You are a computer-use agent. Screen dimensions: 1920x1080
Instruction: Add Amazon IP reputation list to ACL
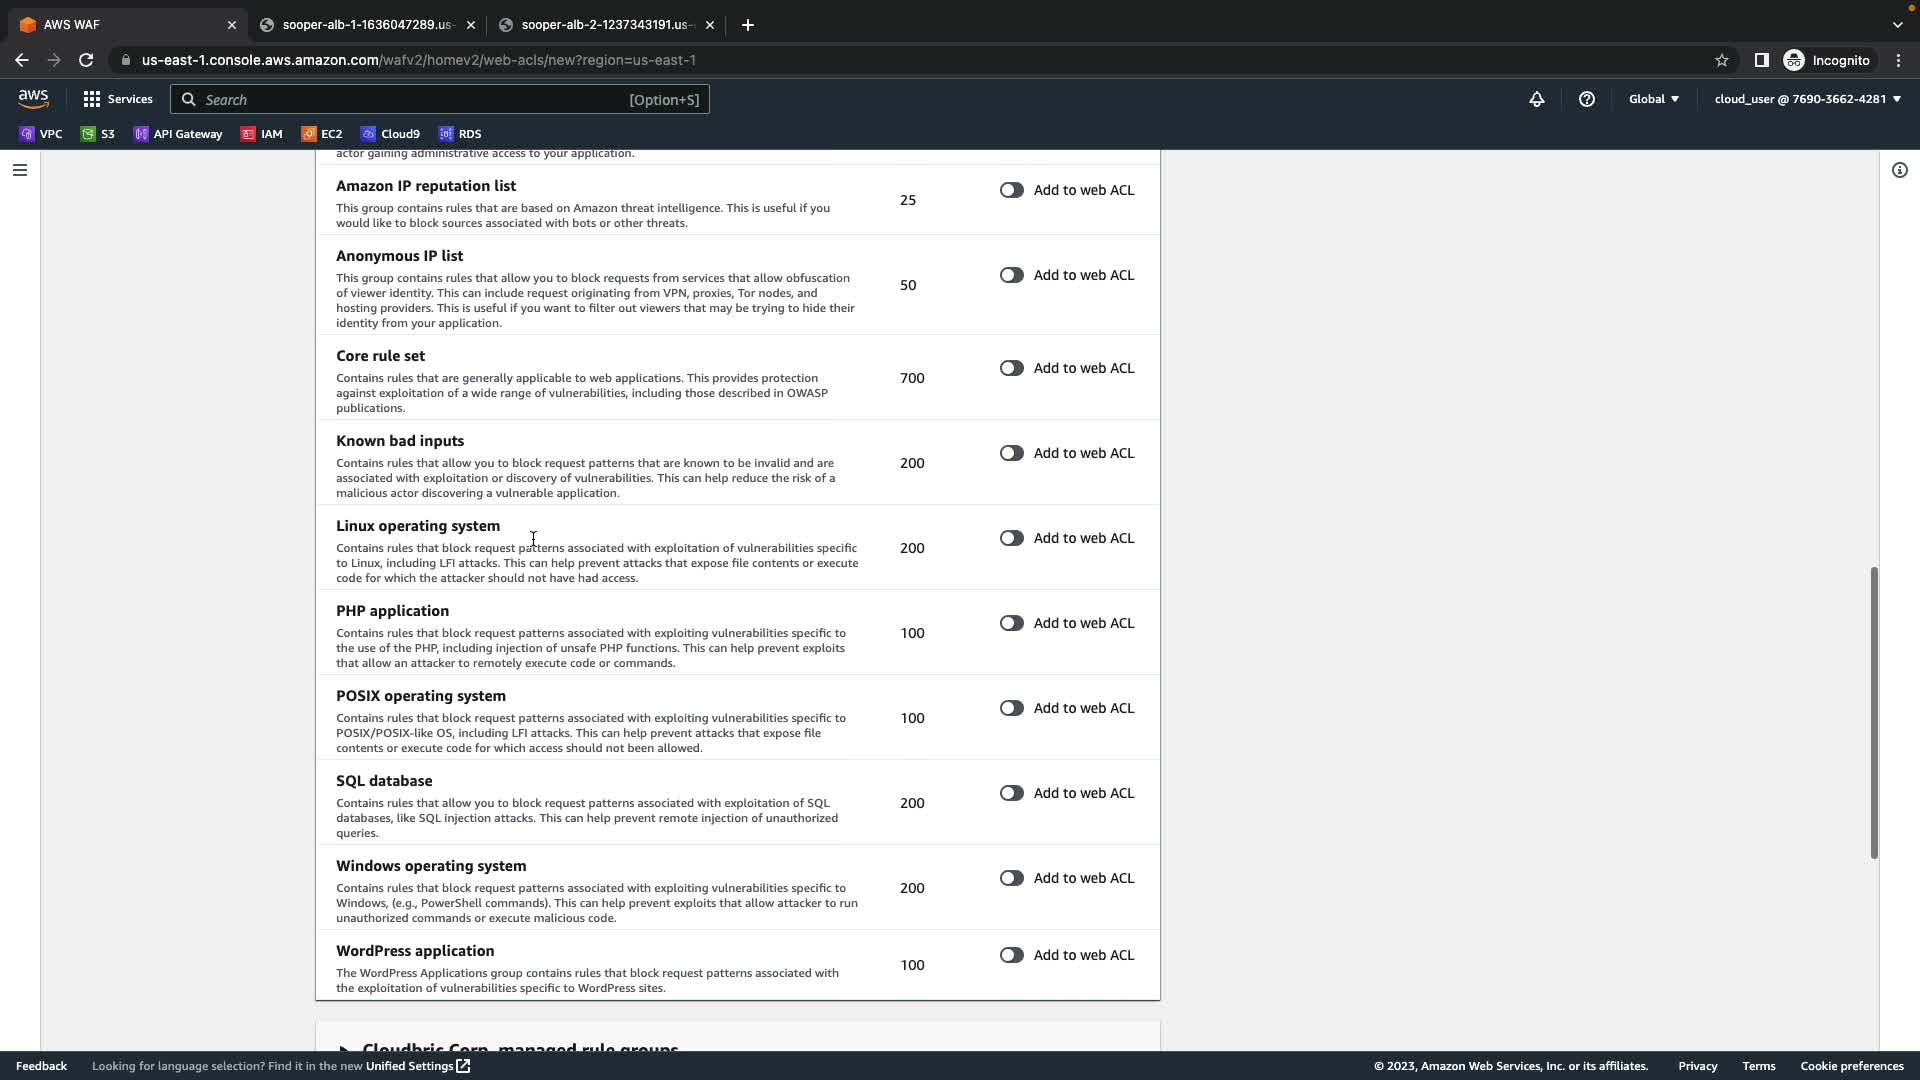pyautogui.click(x=1011, y=190)
